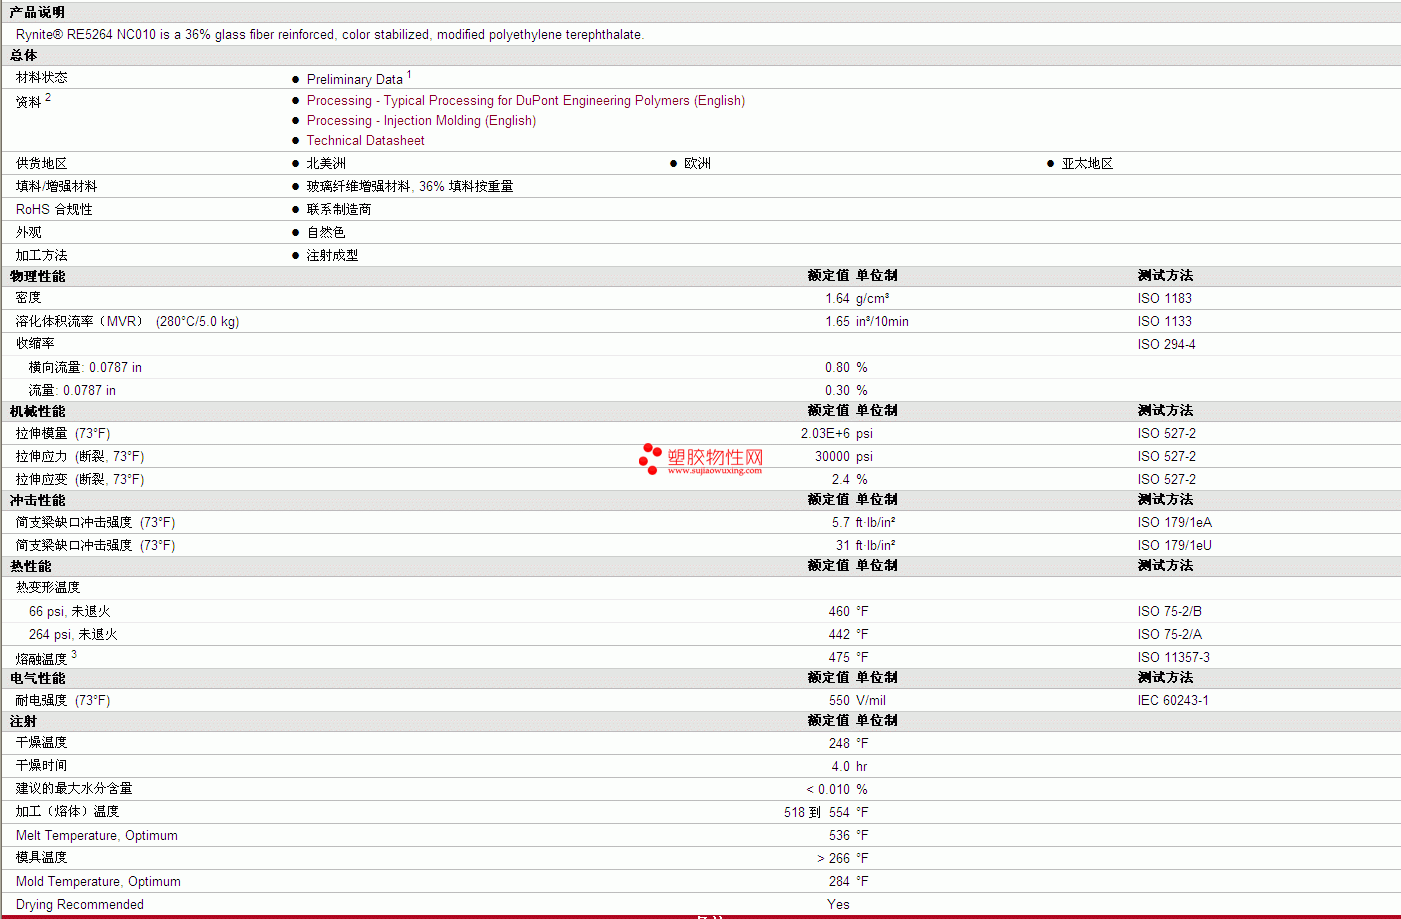Image resolution: width=1401 pixels, height=919 pixels.
Task: Select the Preliminary Data text
Action: tap(355, 80)
